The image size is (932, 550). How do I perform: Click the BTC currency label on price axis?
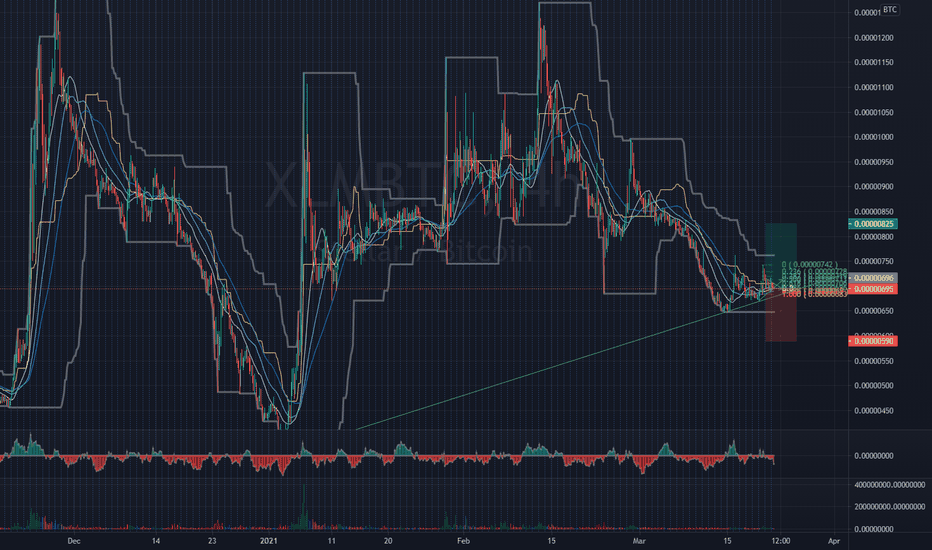tap(890, 10)
